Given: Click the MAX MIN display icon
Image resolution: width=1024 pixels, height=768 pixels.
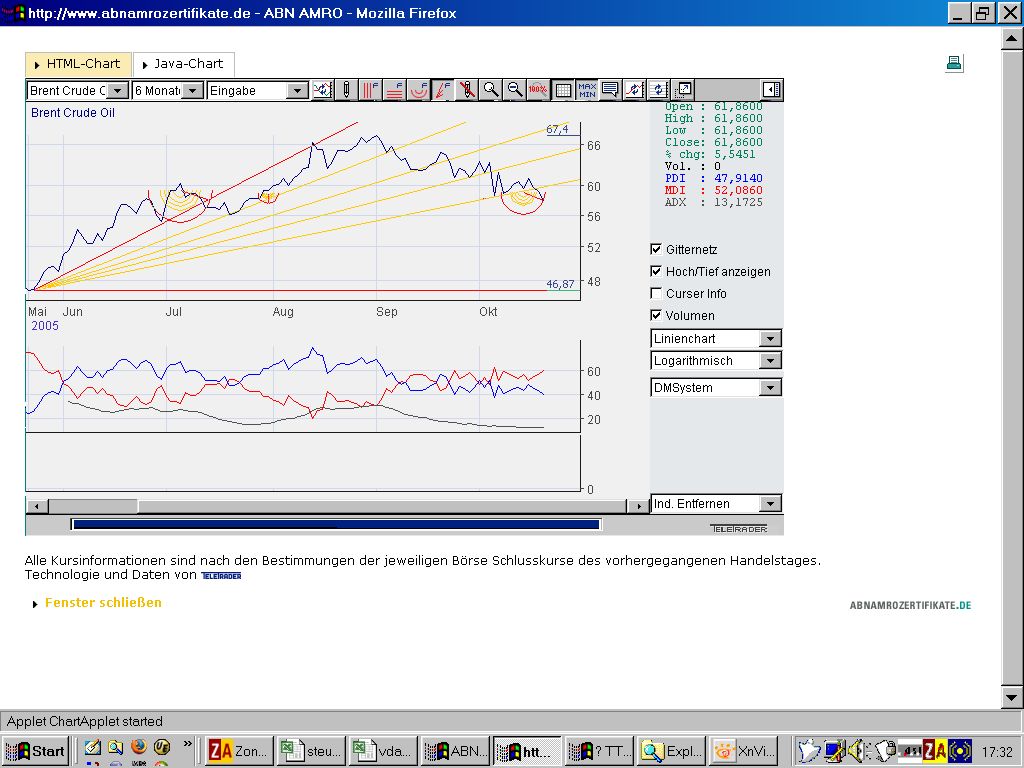Looking at the screenshot, I should [586, 89].
